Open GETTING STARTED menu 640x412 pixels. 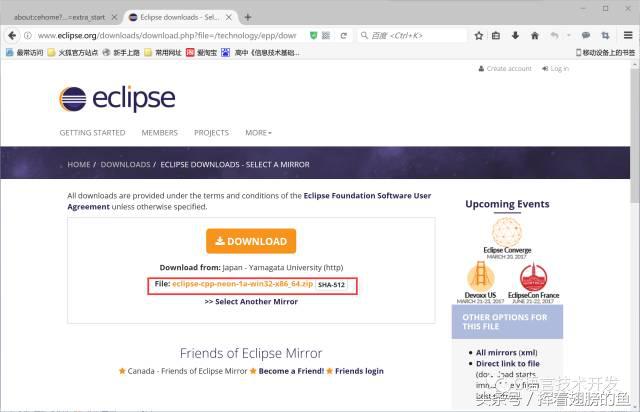[92, 133]
